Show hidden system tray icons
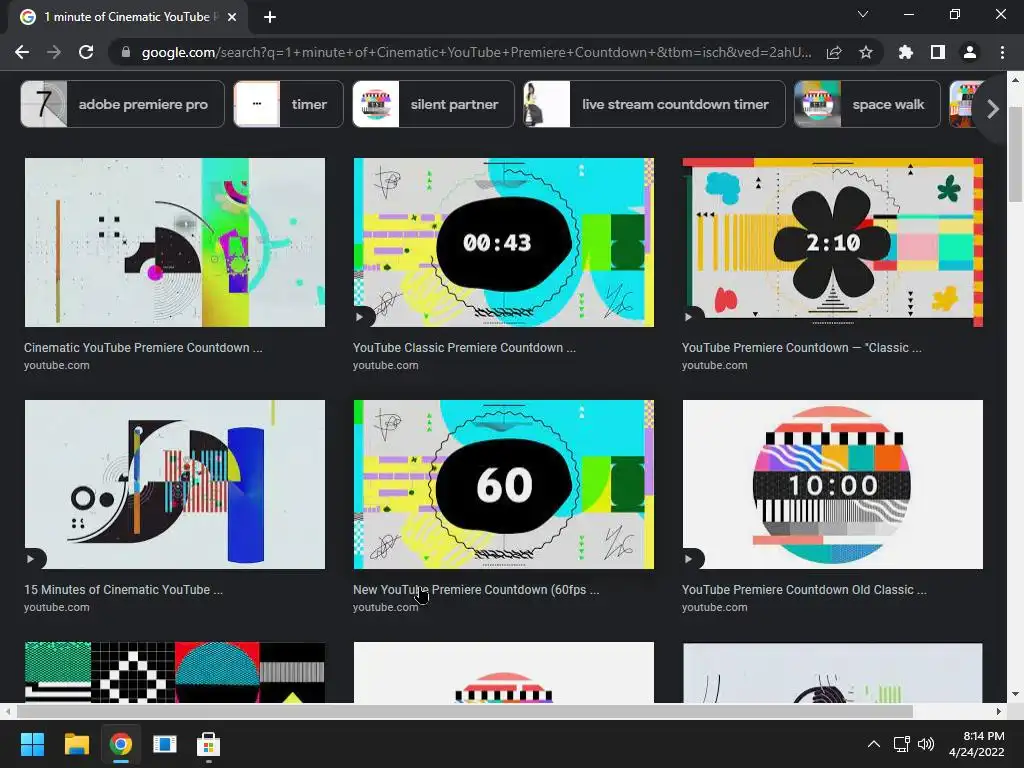Viewport: 1024px width, 768px height. click(873, 744)
